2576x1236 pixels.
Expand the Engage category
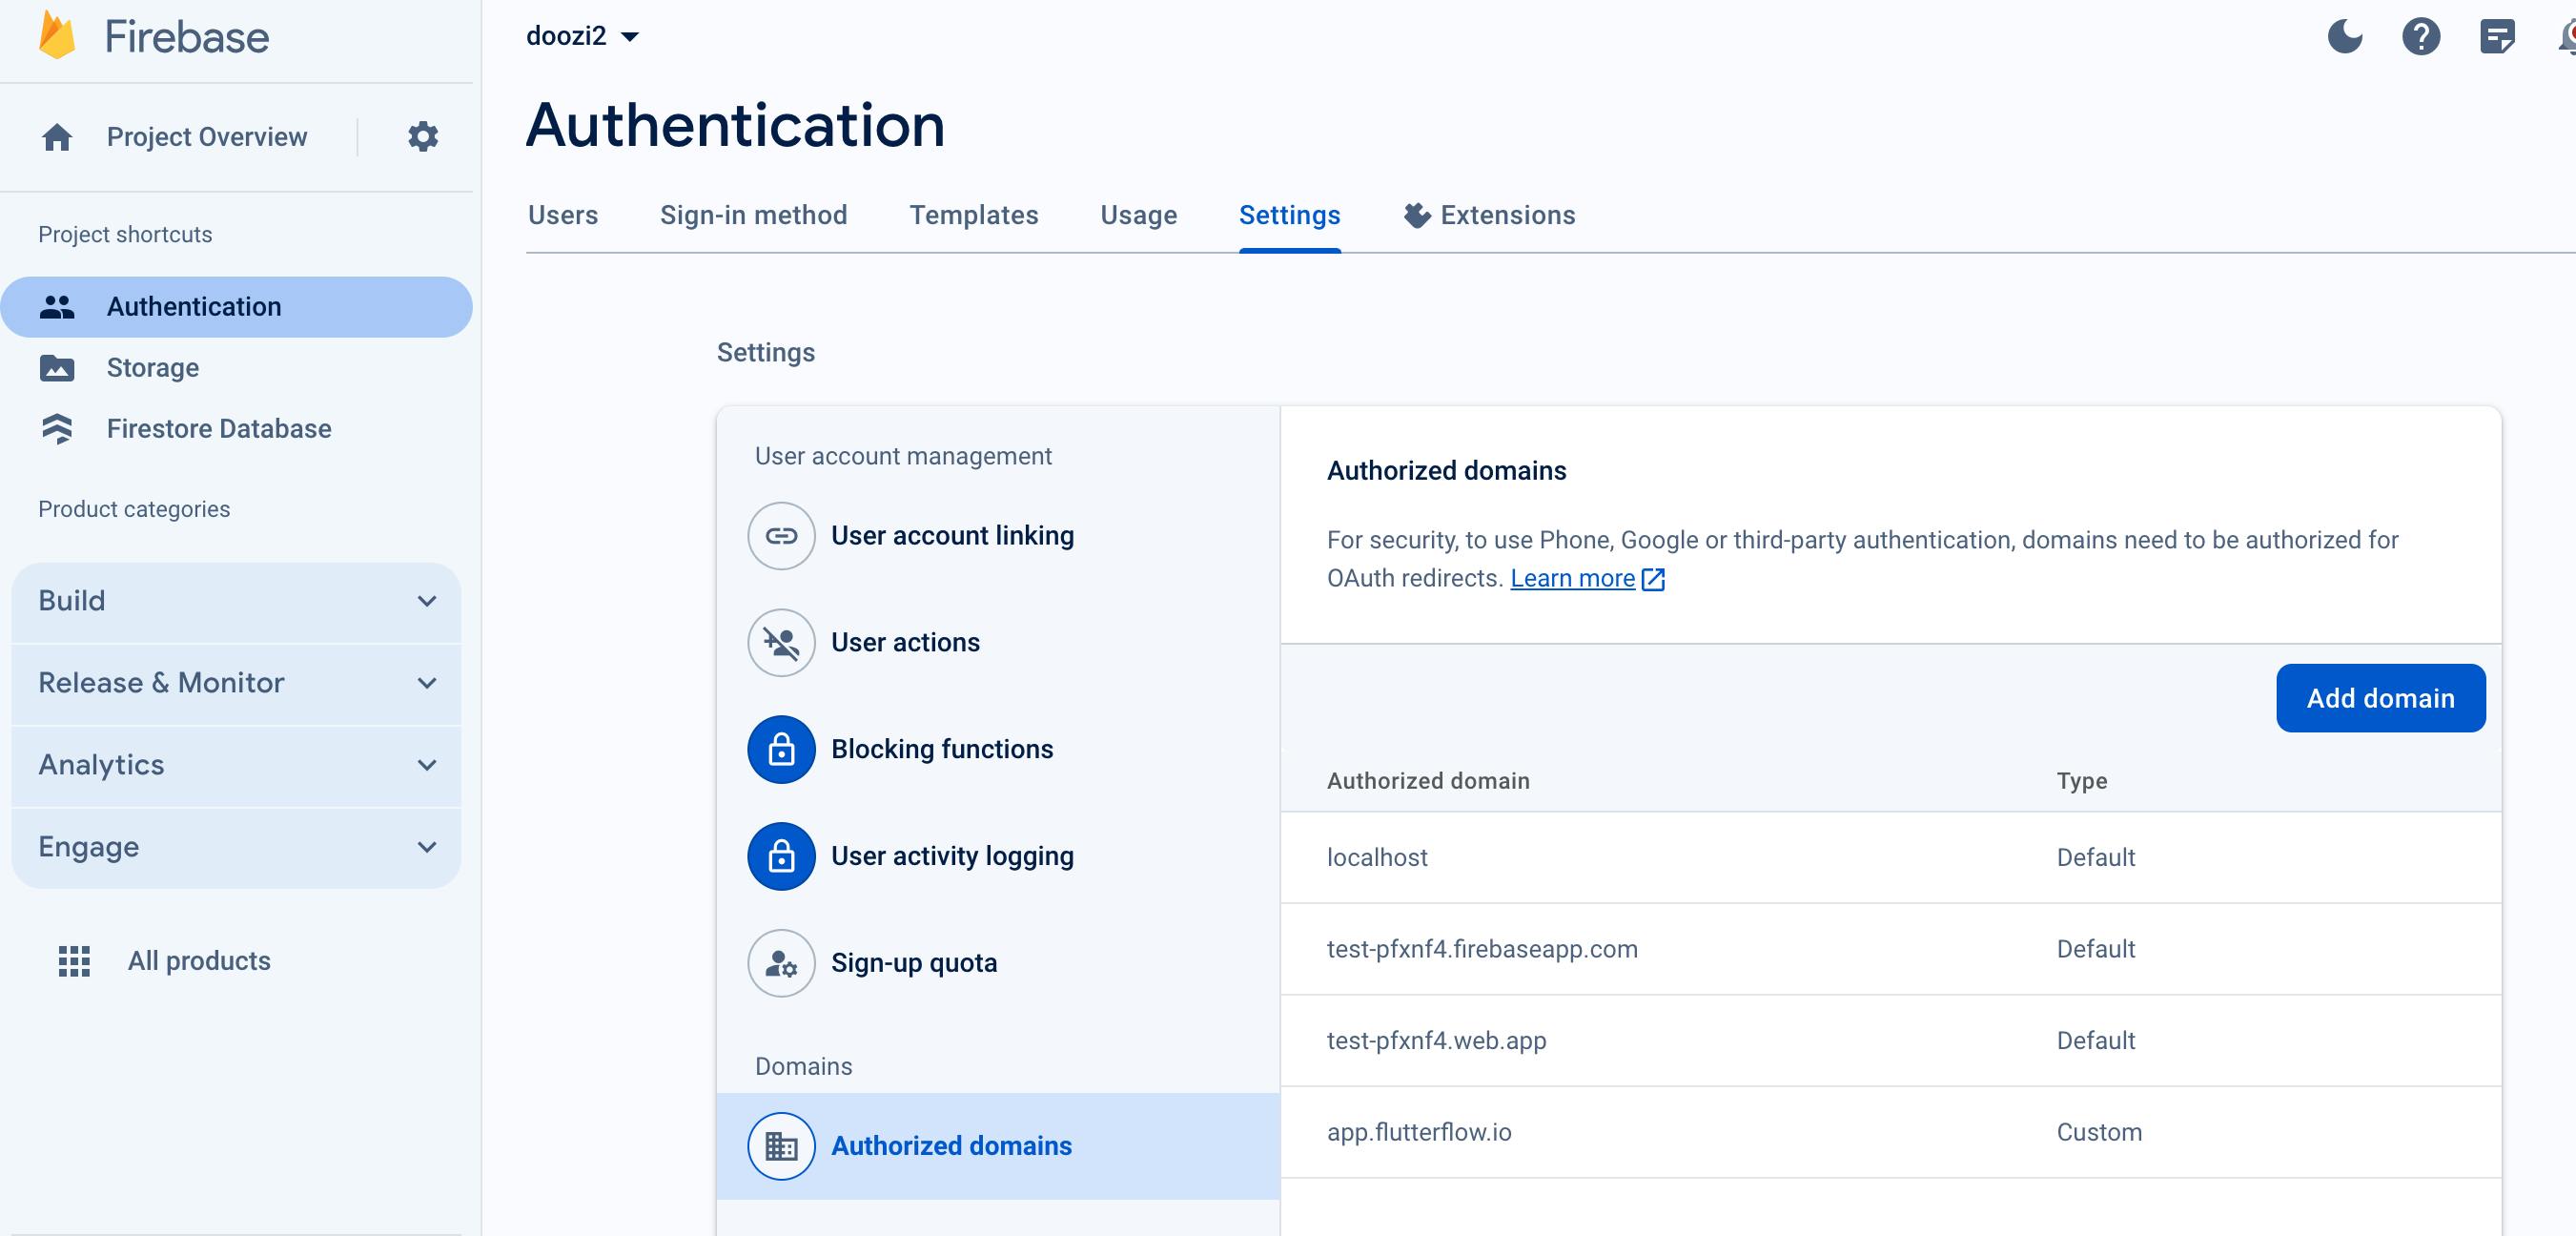[x=236, y=847]
